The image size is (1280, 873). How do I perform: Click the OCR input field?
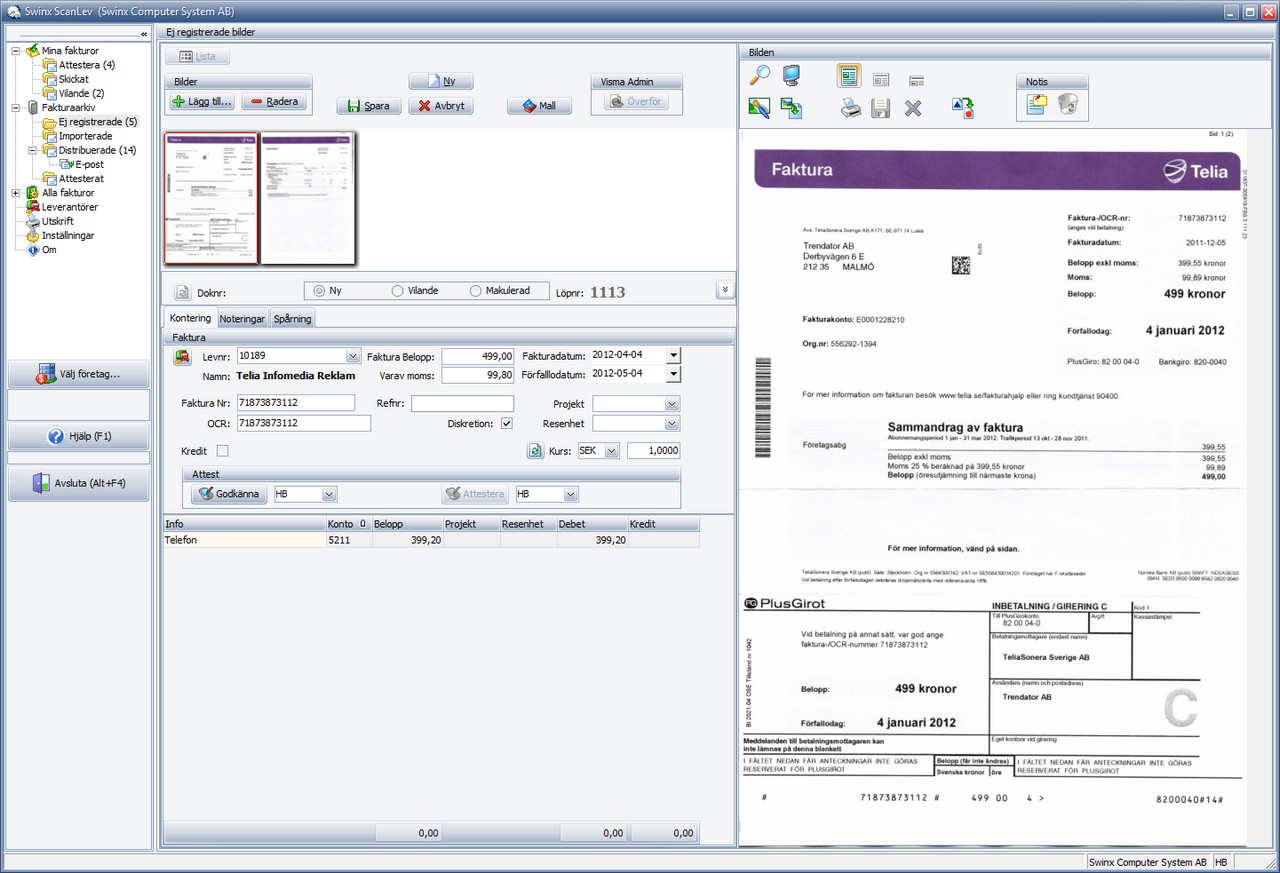(x=303, y=423)
